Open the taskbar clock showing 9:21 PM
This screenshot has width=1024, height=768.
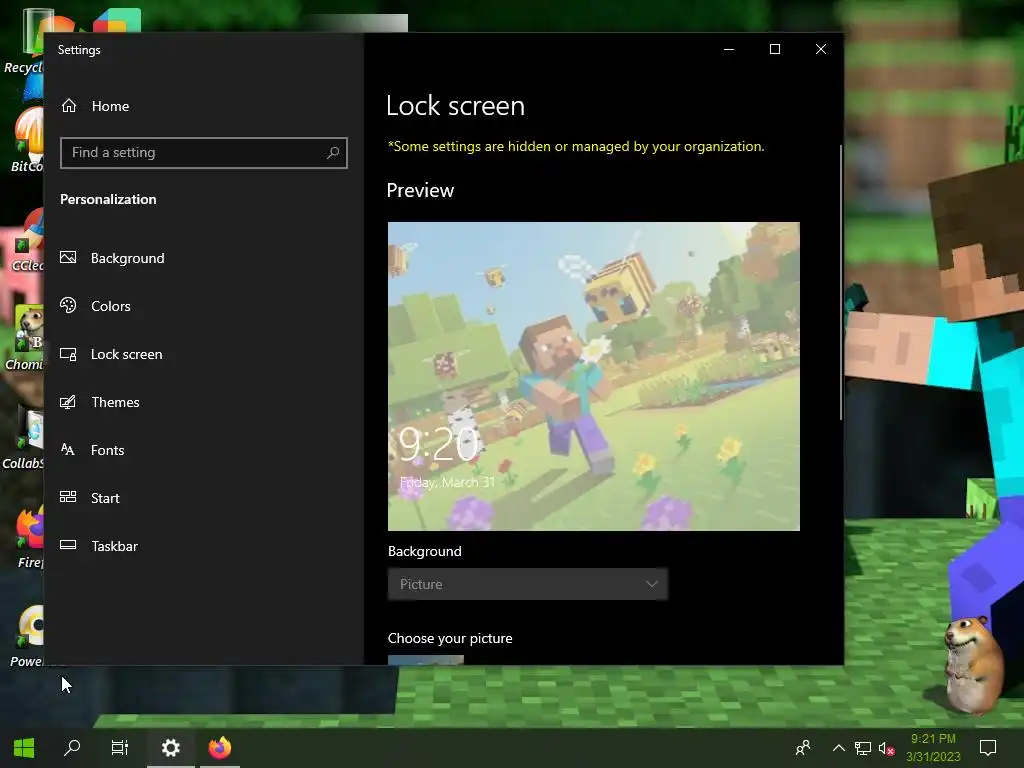[933, 748]
